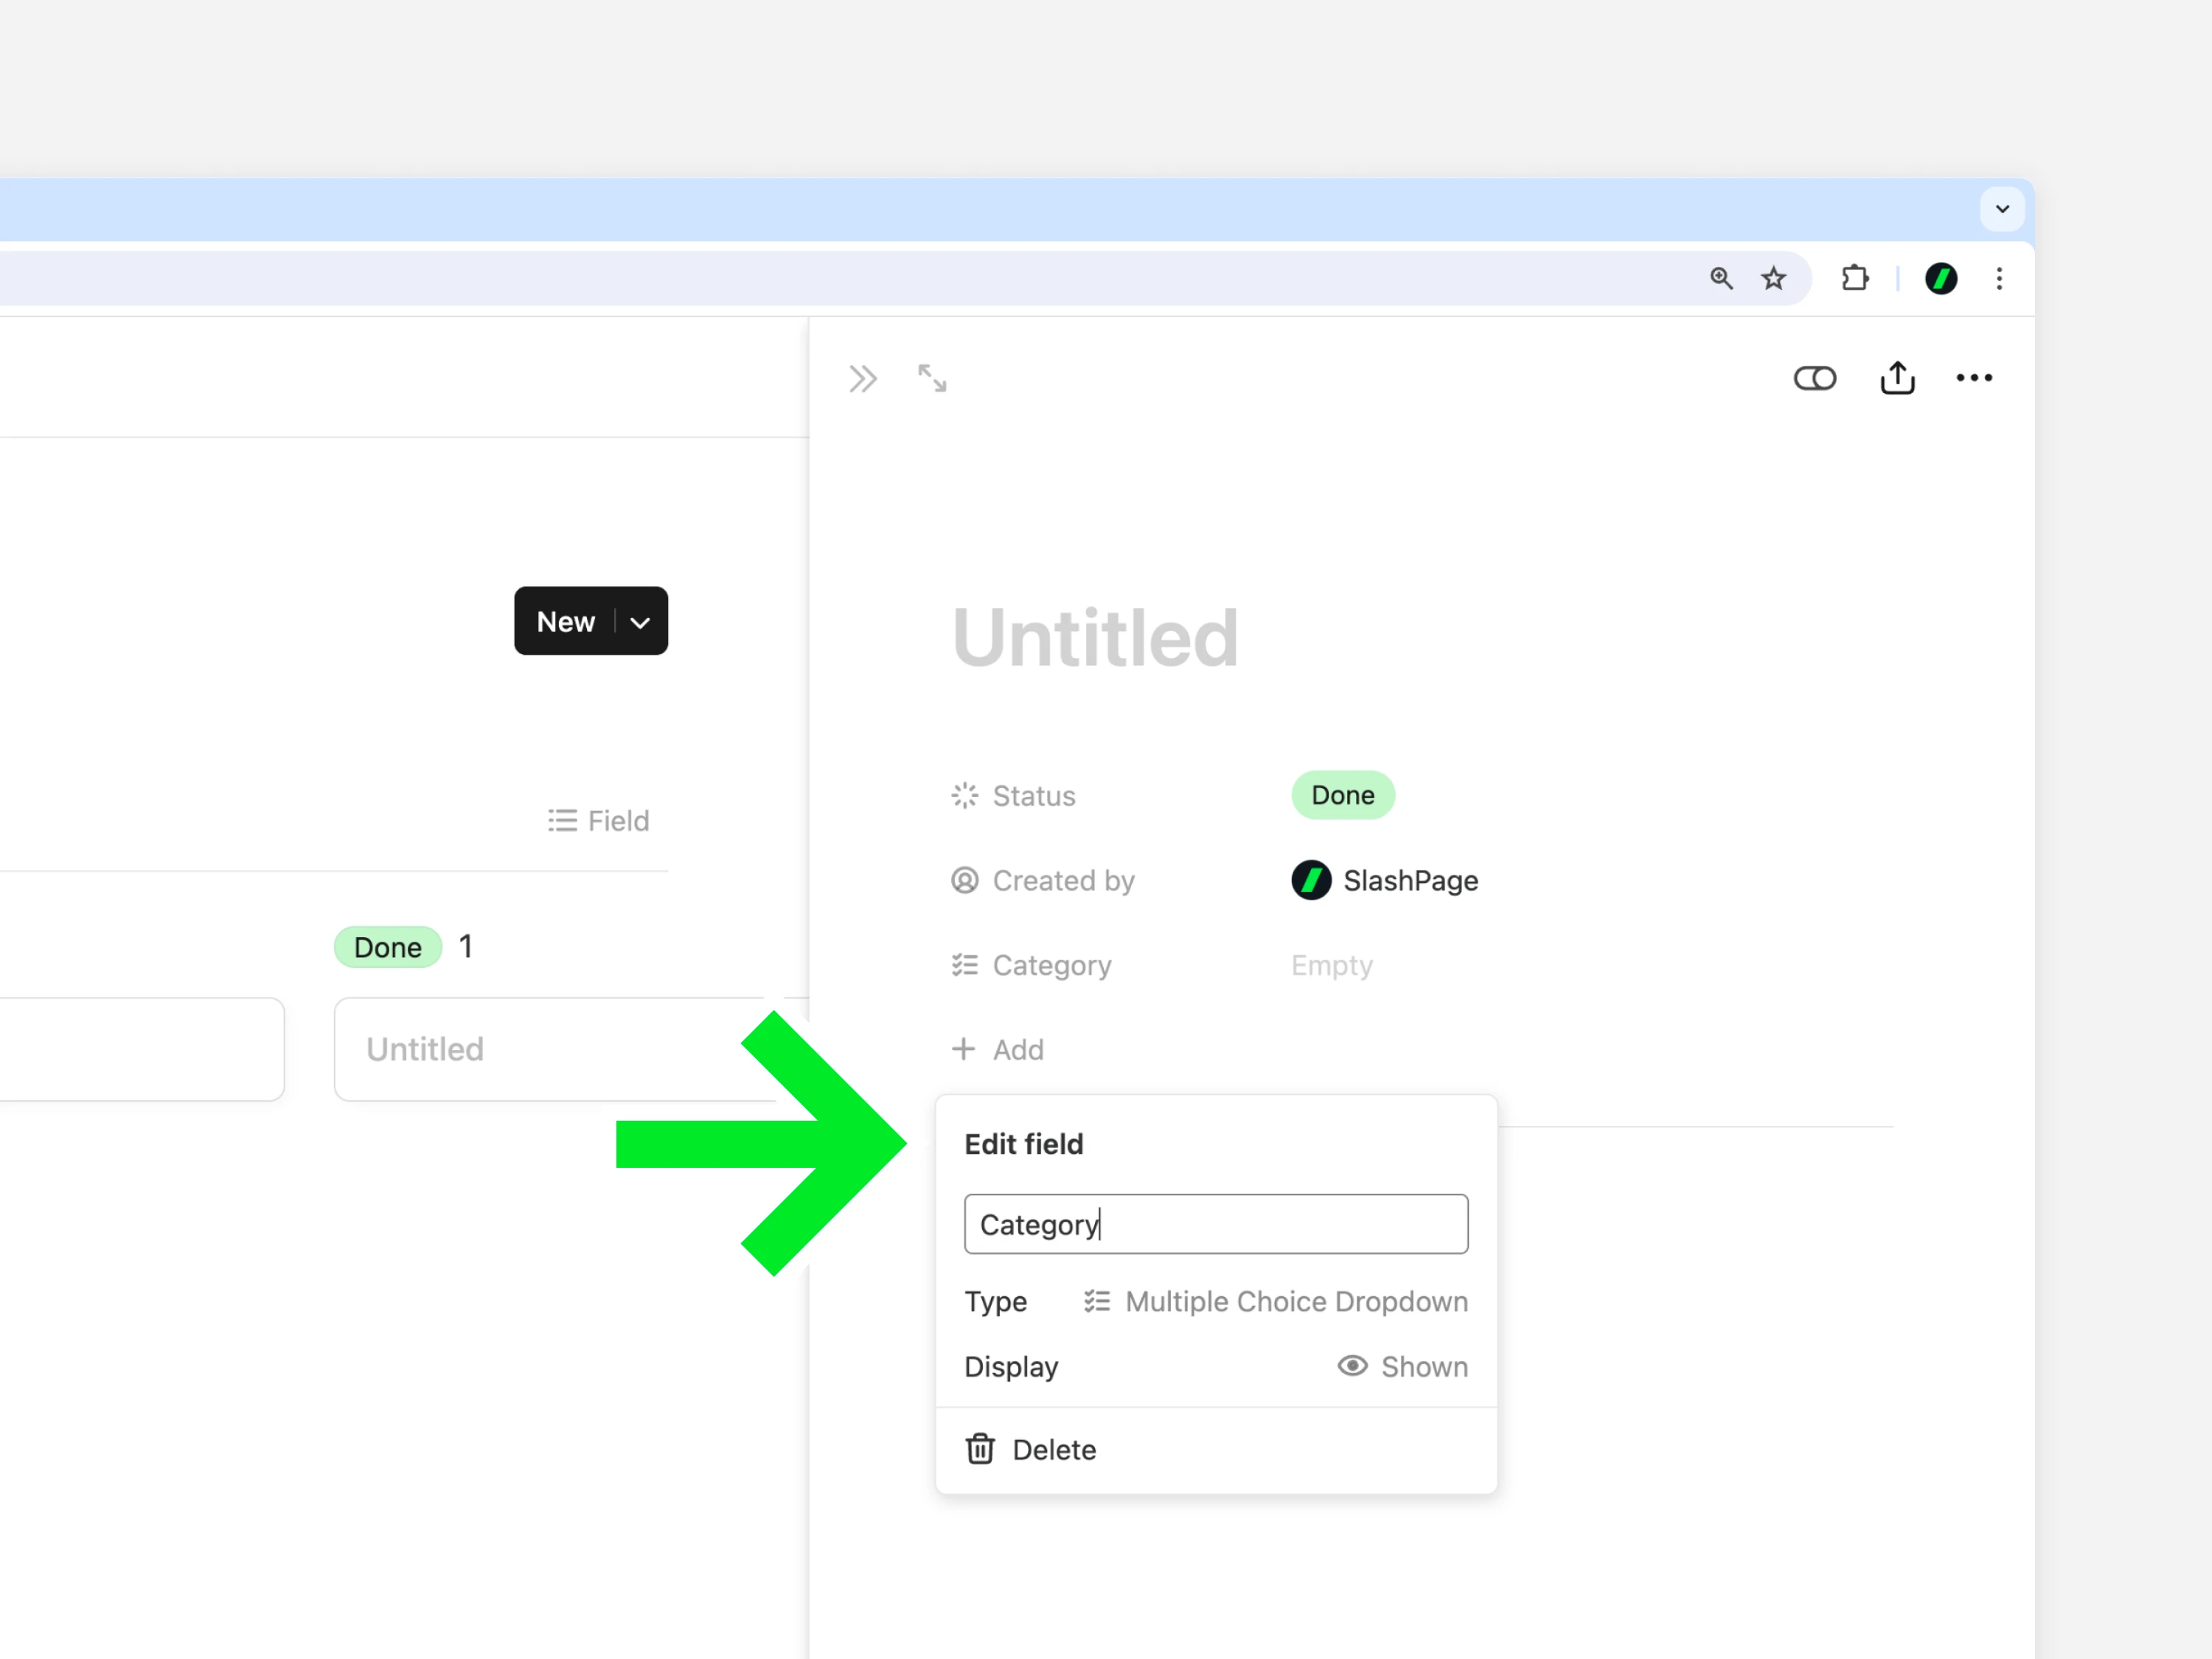Select the Done column label in board

(388, 947)
